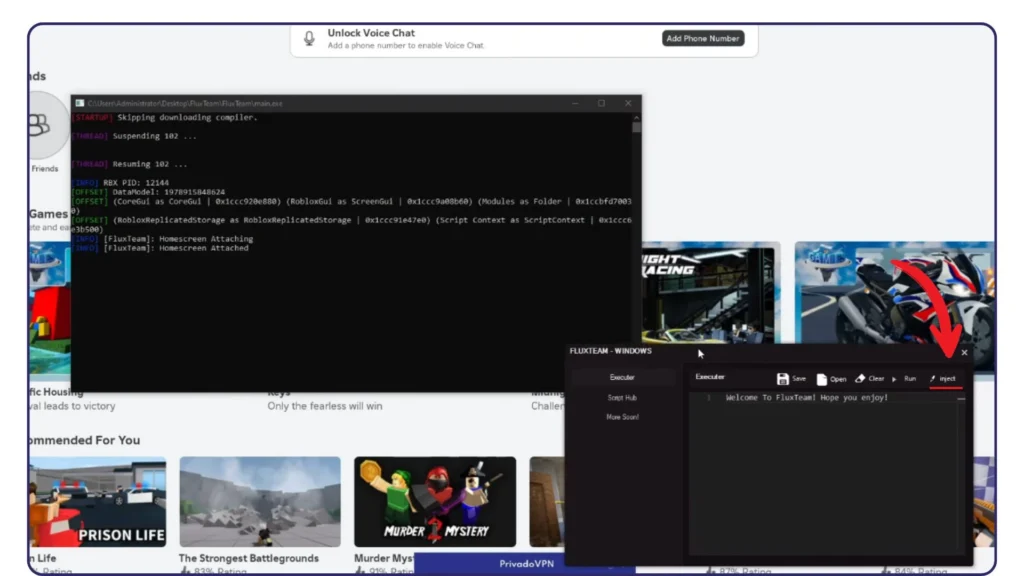Click 'Only the fearless will win' caption
Viewport: 1024px width, 576px height.
pyautogui.click(x=325, y=406)
